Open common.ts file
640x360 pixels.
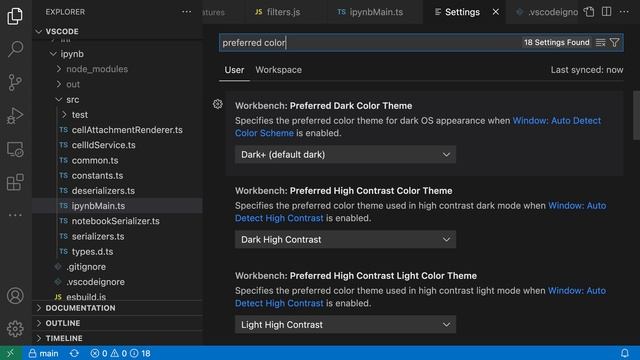point(118,160)
